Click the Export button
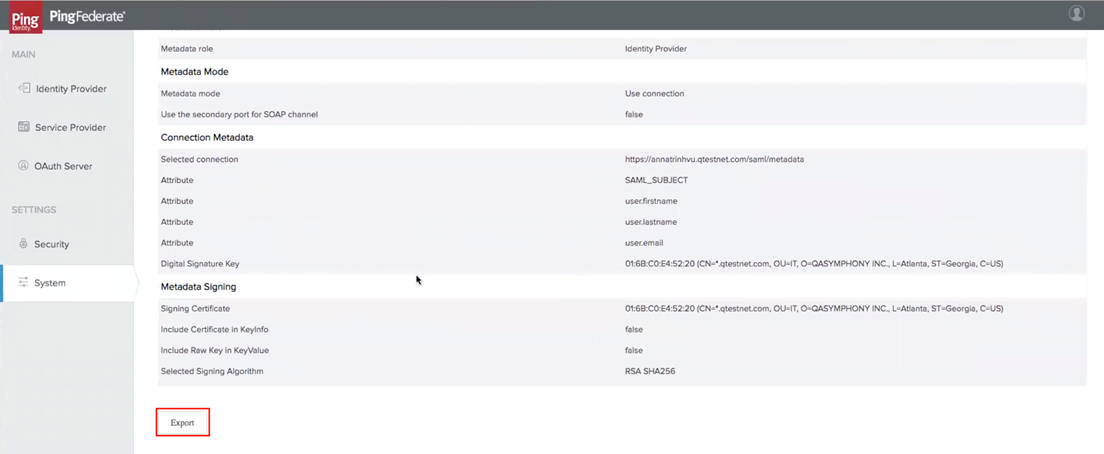1104x454 pixels. tap(182, 422)
